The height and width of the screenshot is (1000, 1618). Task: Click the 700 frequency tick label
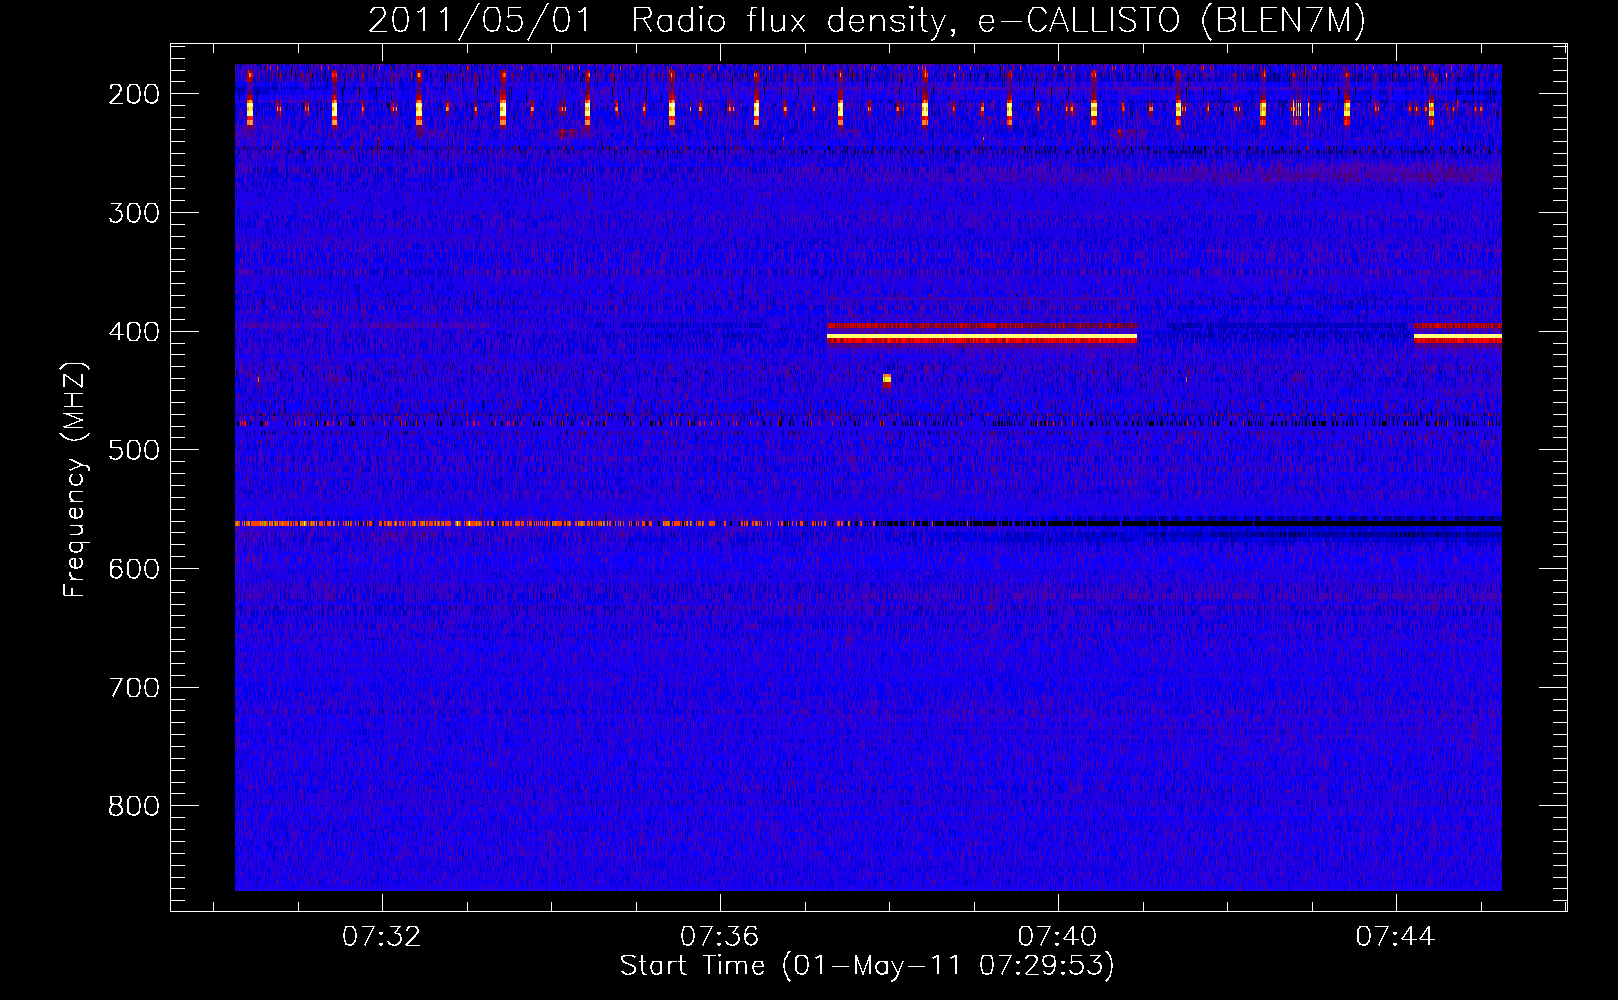point(134,688)
